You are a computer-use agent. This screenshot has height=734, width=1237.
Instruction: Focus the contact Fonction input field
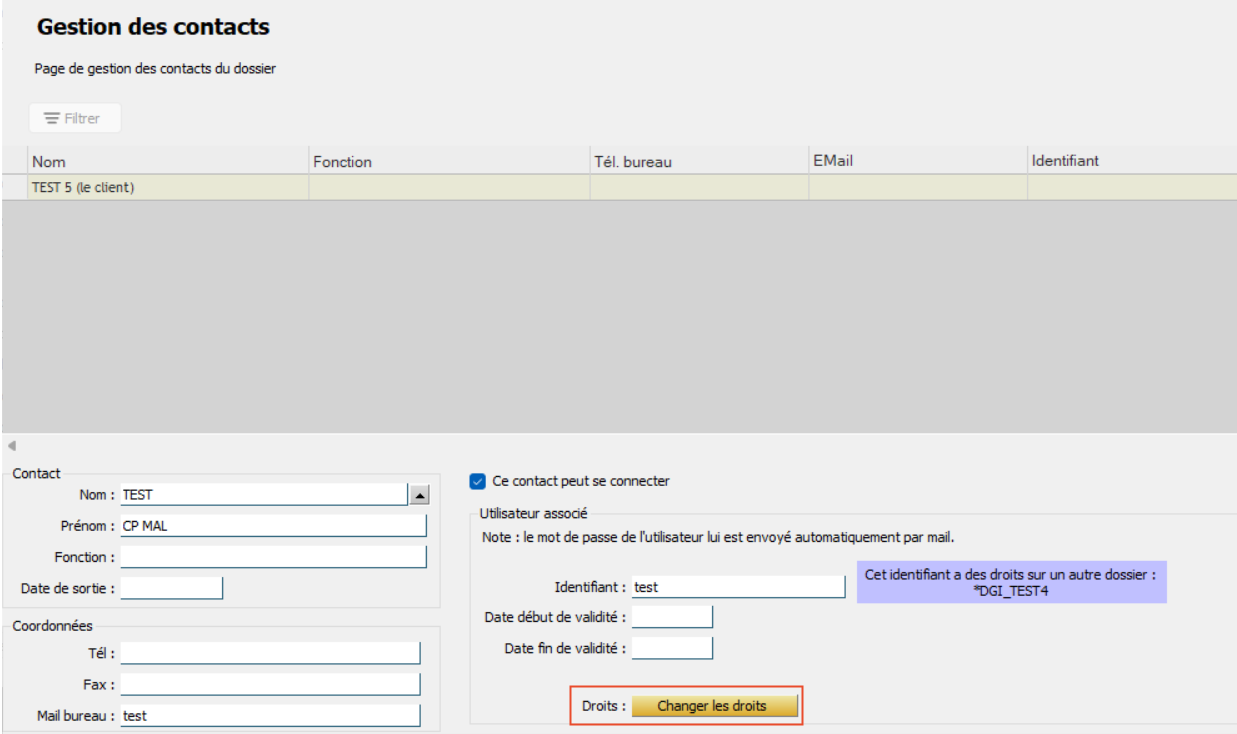(x=272, y=557)
